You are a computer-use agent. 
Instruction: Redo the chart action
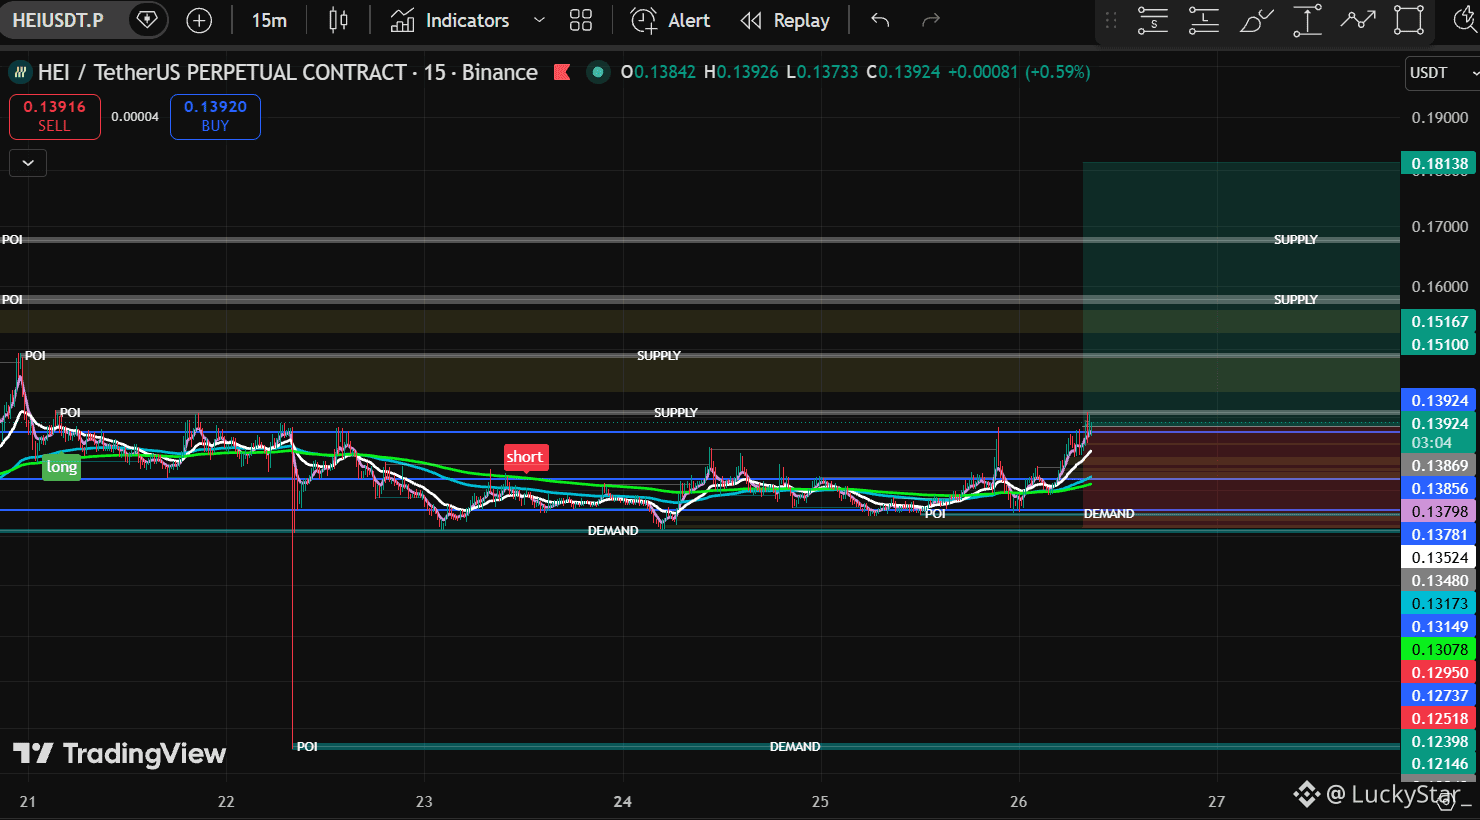click(x=930, y=20)
